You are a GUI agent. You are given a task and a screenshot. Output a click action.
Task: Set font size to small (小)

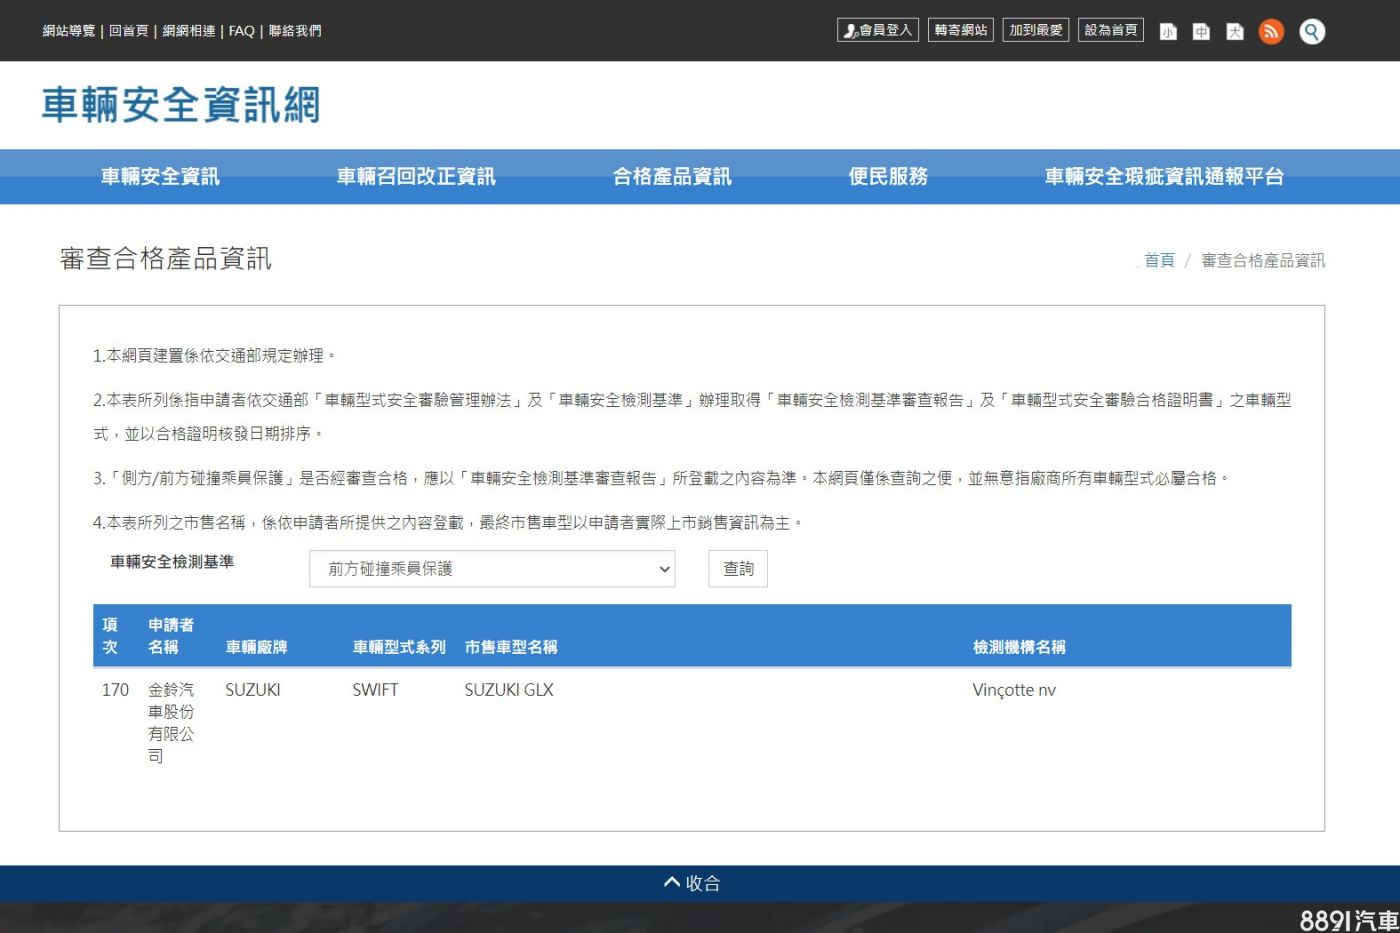click(x=1168, y=32)
